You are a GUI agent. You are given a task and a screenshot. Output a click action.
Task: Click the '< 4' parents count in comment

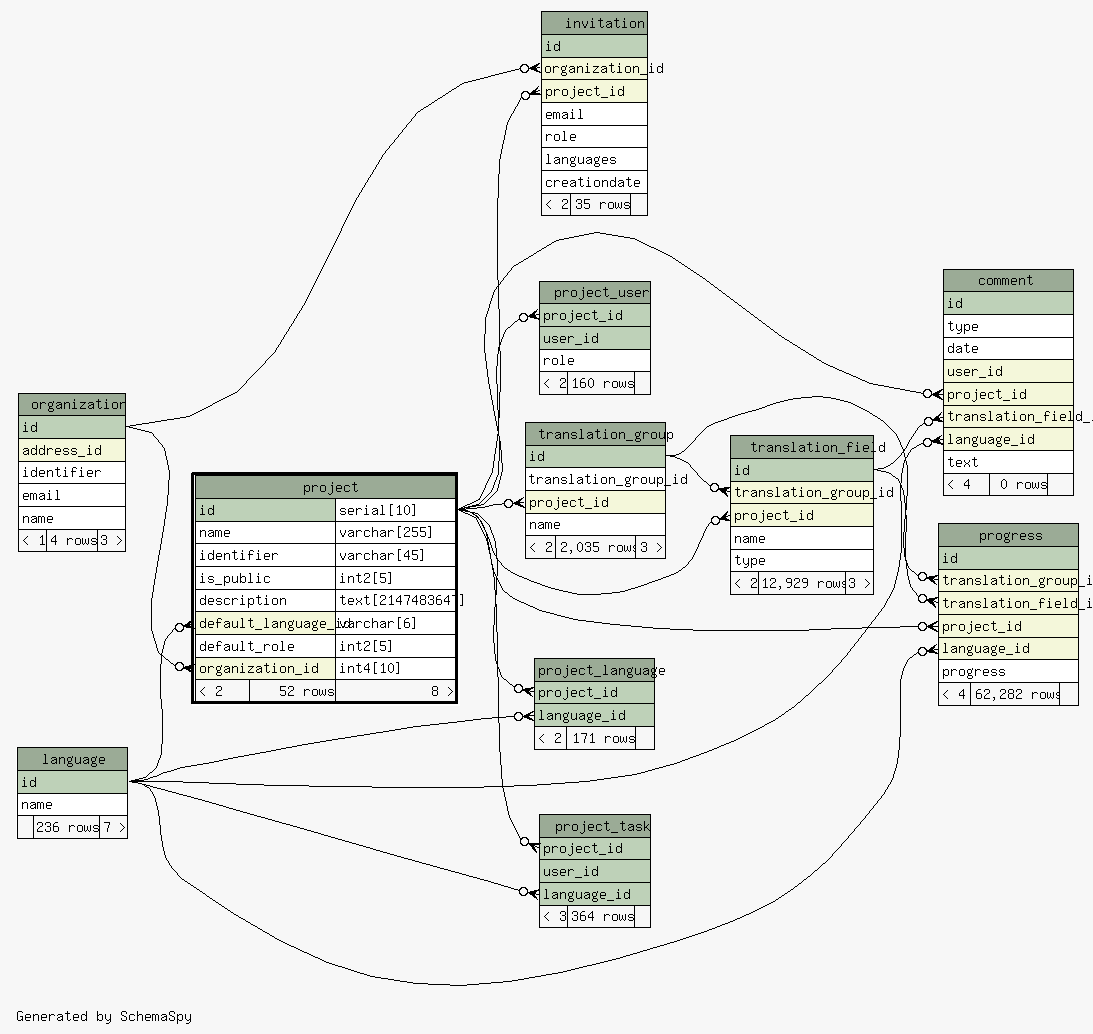(x=959, y=484)
